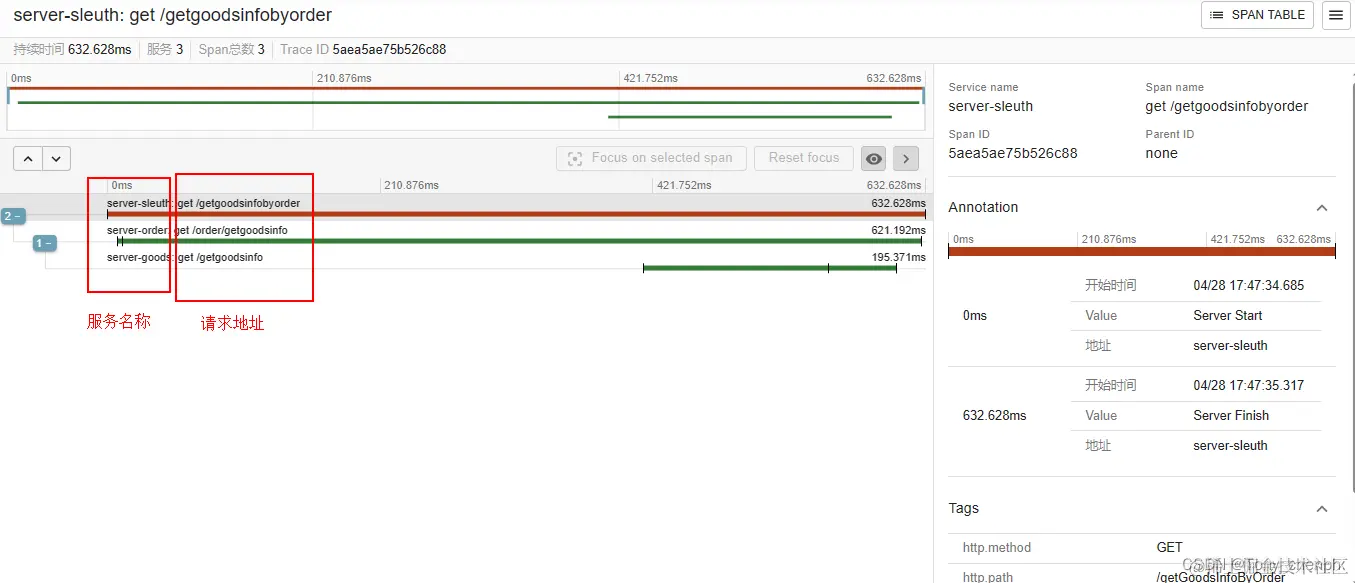Open the hamburger menu beside SPAN TABLE
Viewport: 1355px width, 583px height.
[x=1335, y=15]
